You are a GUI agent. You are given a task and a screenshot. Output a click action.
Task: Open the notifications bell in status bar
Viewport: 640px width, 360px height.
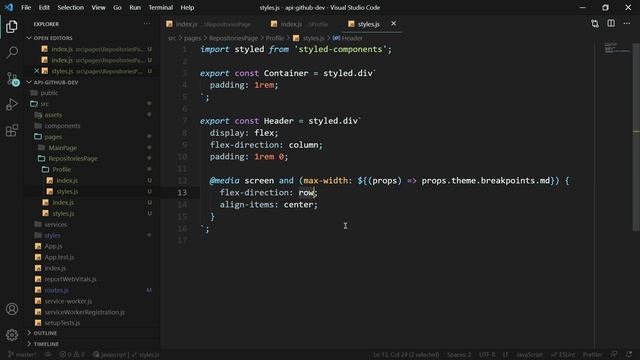(x=629, y=355)
